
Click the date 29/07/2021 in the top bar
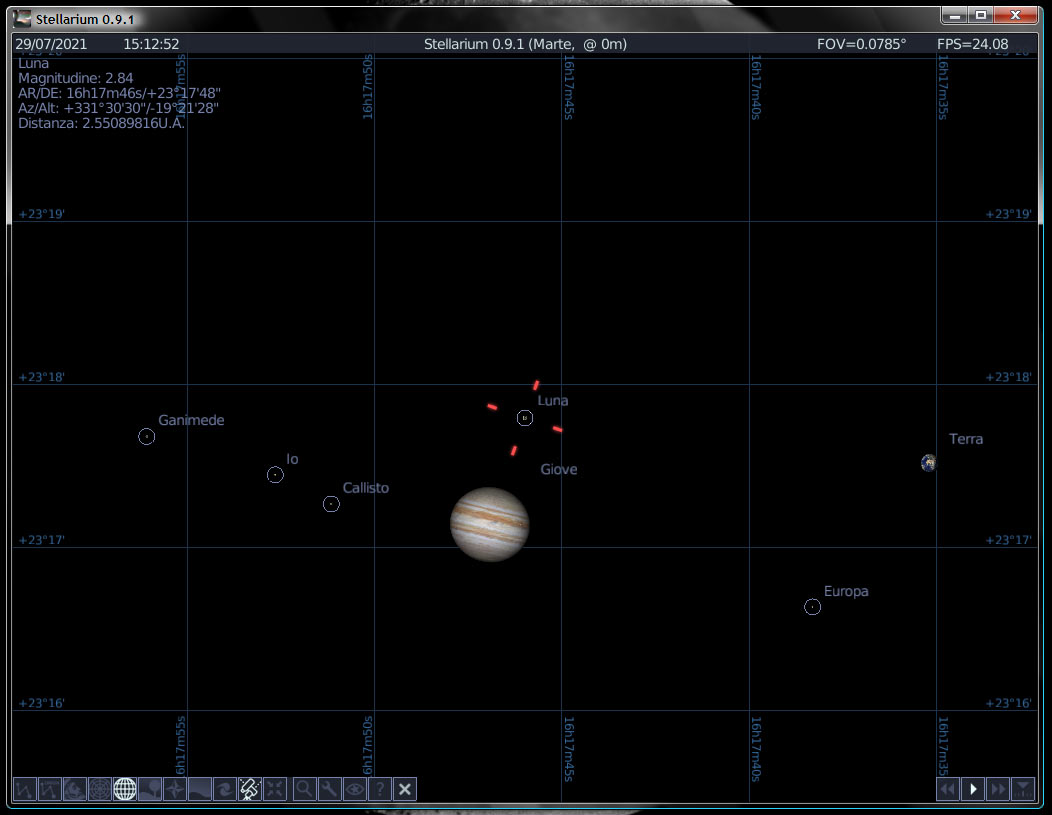[x=51, y=44]
